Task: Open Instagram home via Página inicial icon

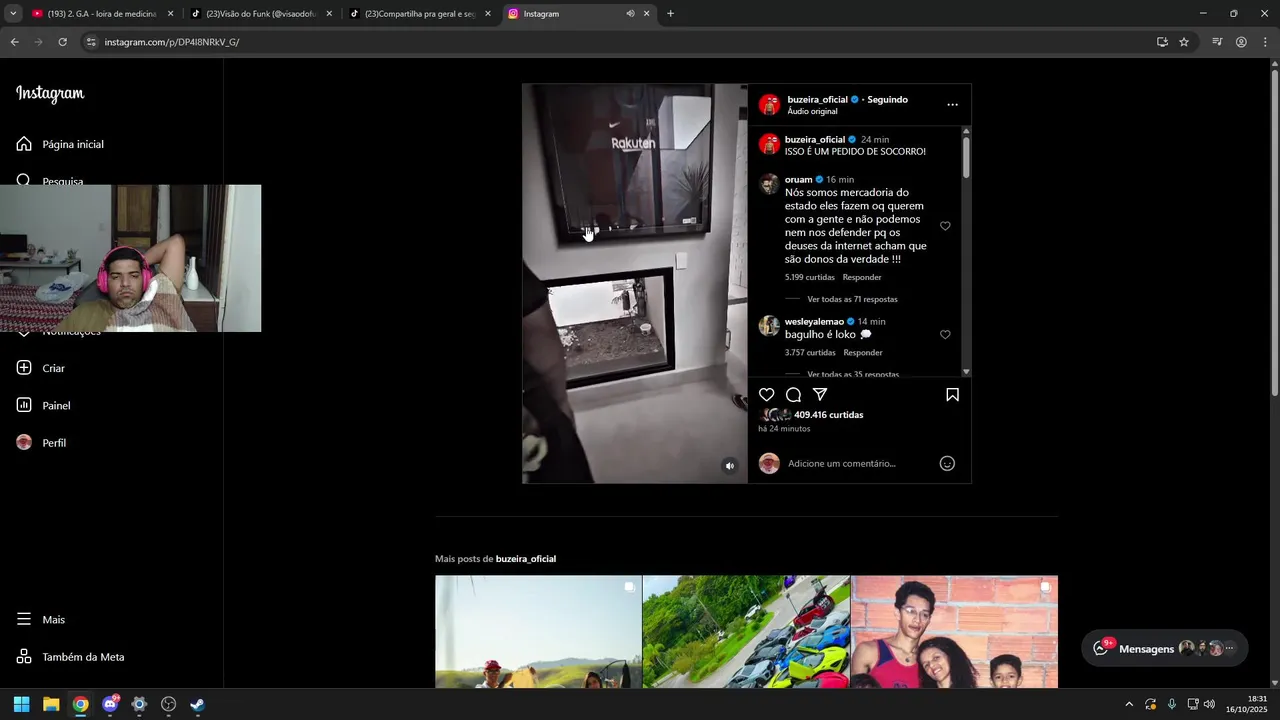Action: (24, 144)
